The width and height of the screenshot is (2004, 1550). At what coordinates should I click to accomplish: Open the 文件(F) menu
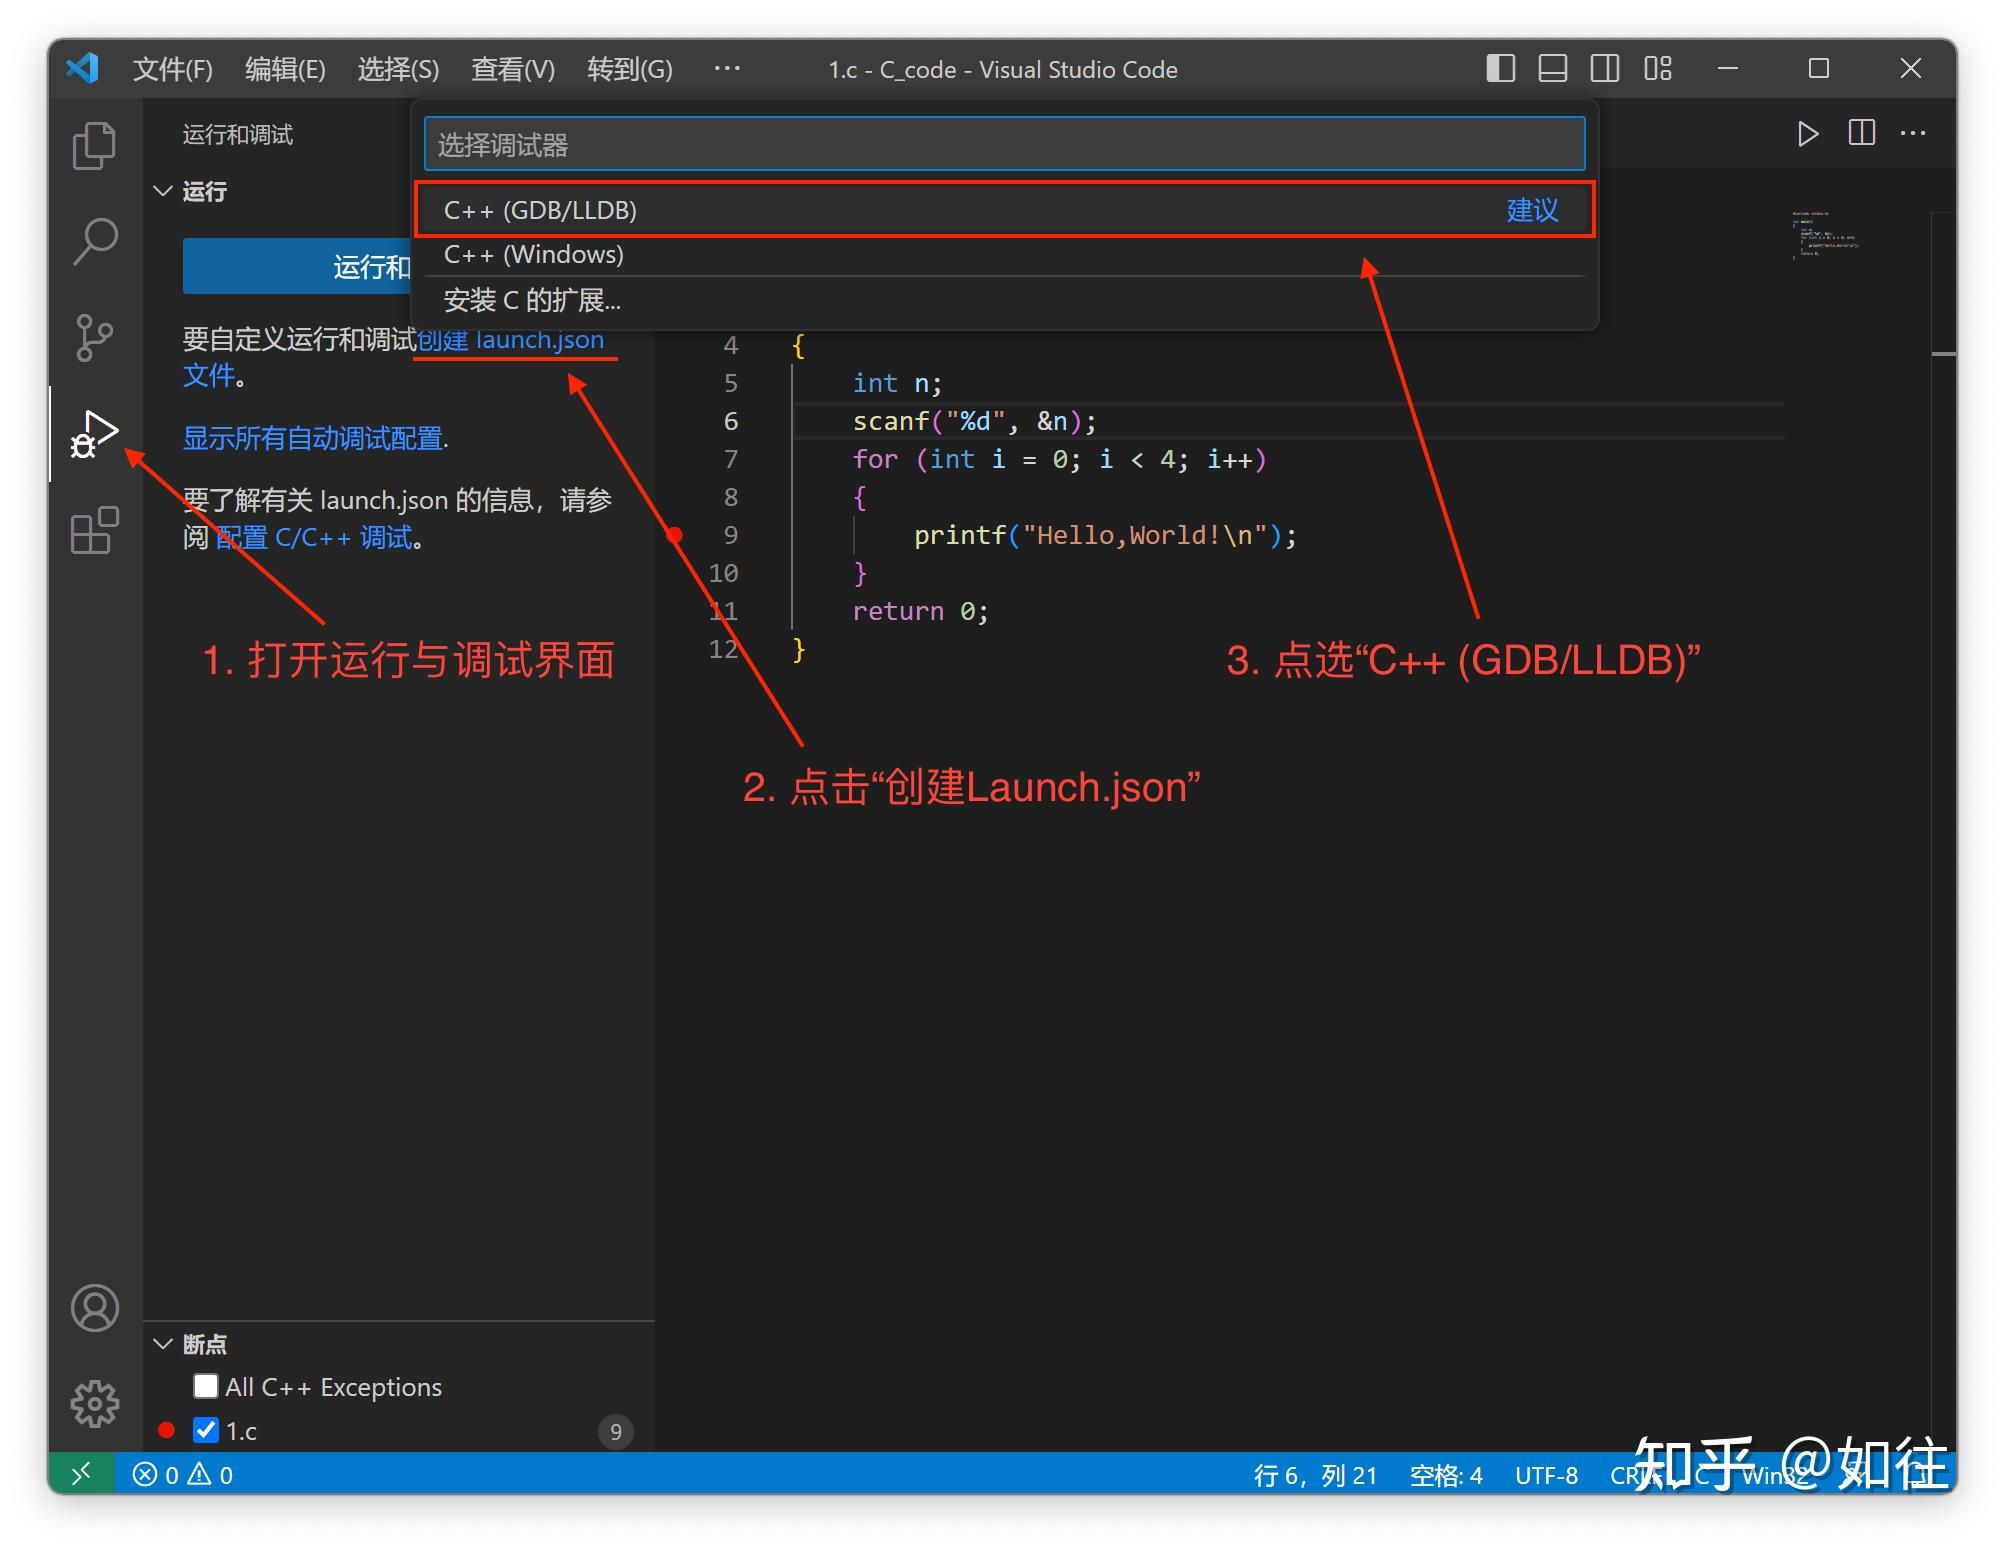171,68
